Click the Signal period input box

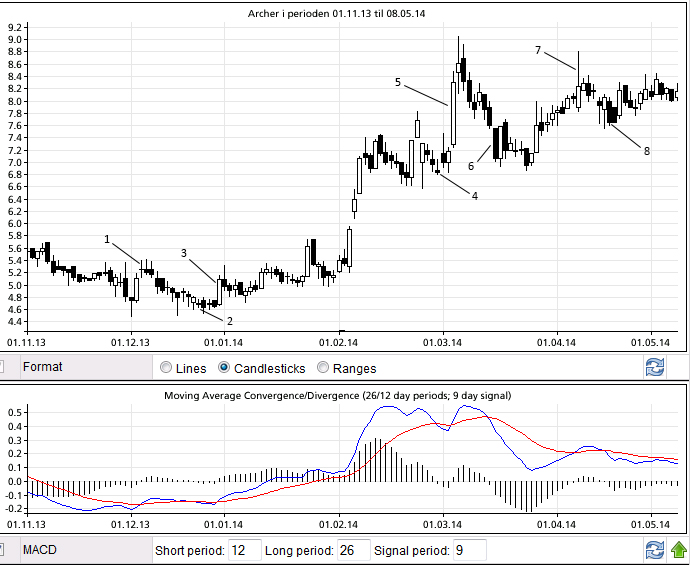(468, 550)
